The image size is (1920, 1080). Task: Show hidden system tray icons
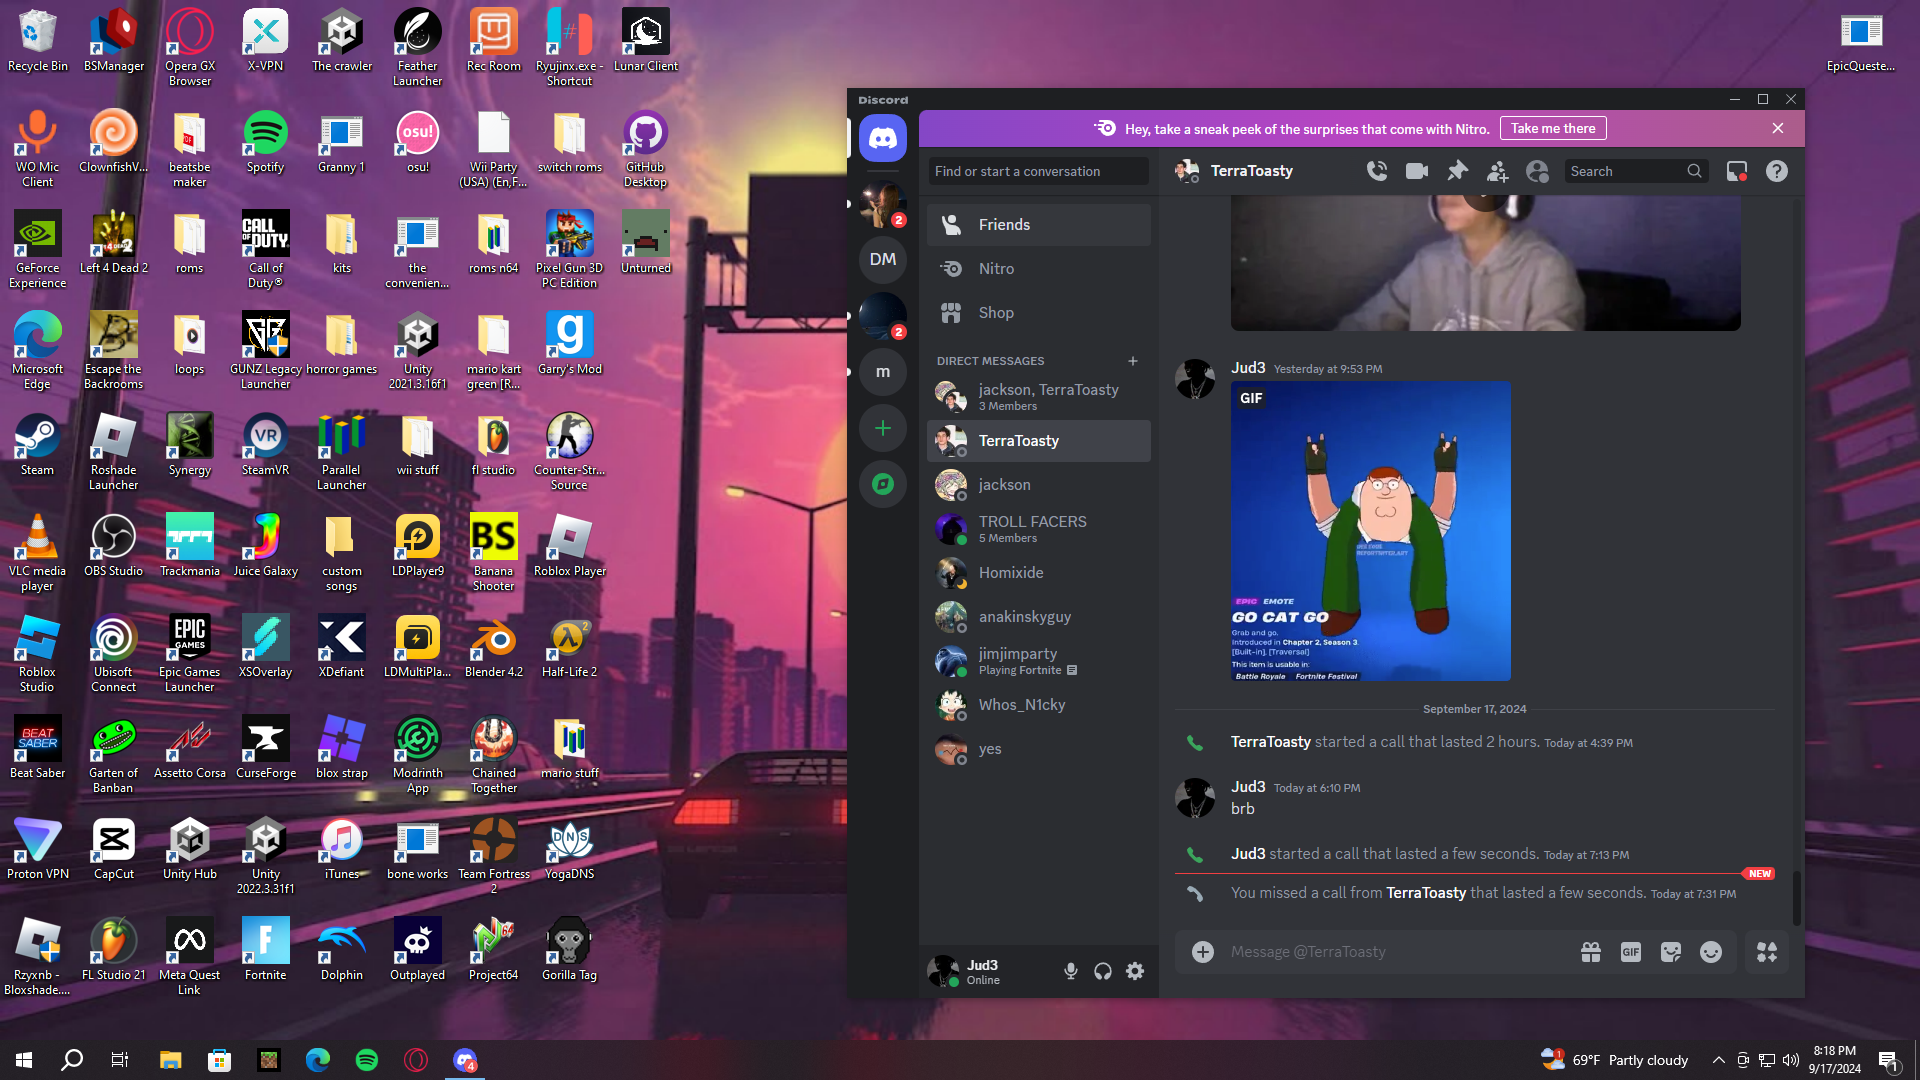[1718, 1060]
